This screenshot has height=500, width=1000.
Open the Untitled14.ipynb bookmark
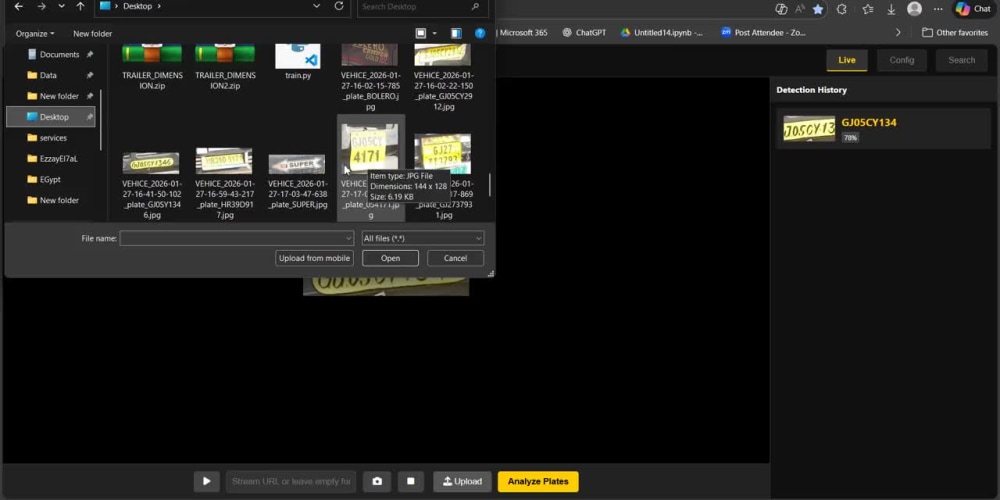662,33
